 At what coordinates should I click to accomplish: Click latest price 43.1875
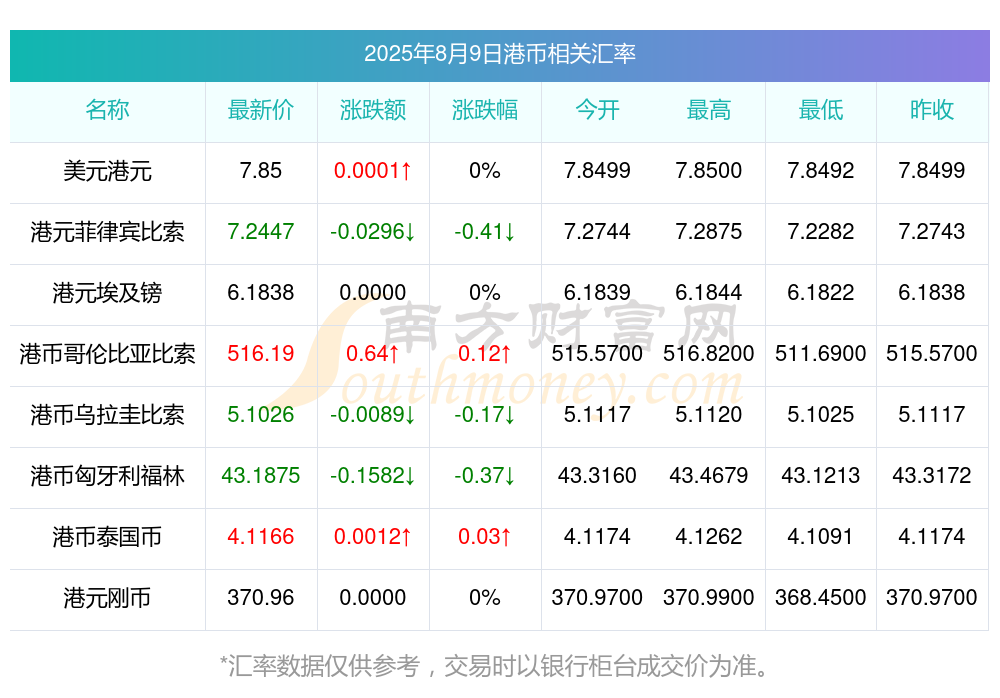[x=261, y=475]
